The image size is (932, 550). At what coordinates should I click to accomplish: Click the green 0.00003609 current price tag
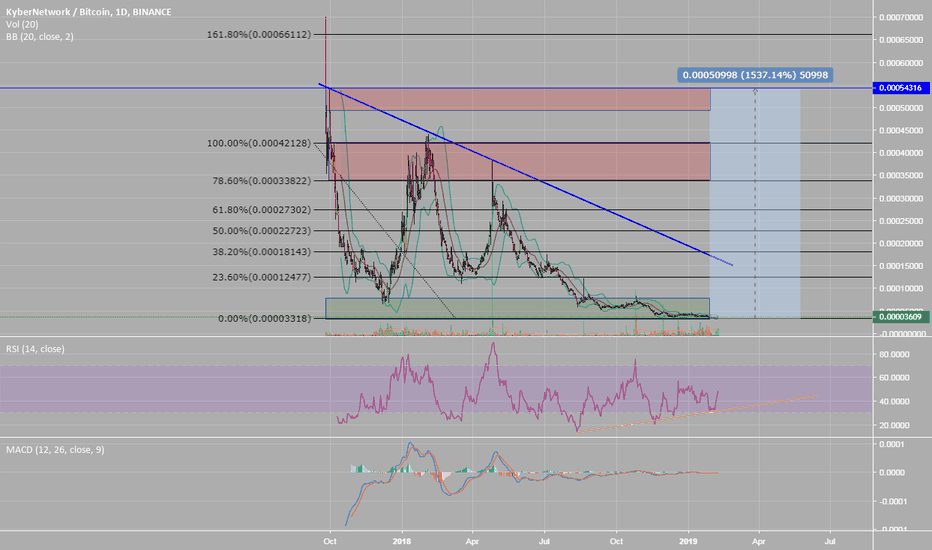click(900, 317)
